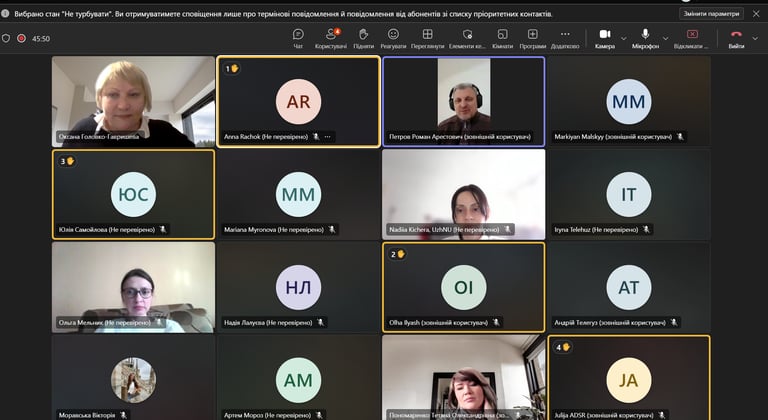The width and height of the screenshot is (768, 420).
Task: Open the Елементи керування notes icon
Action: point(467,39)
